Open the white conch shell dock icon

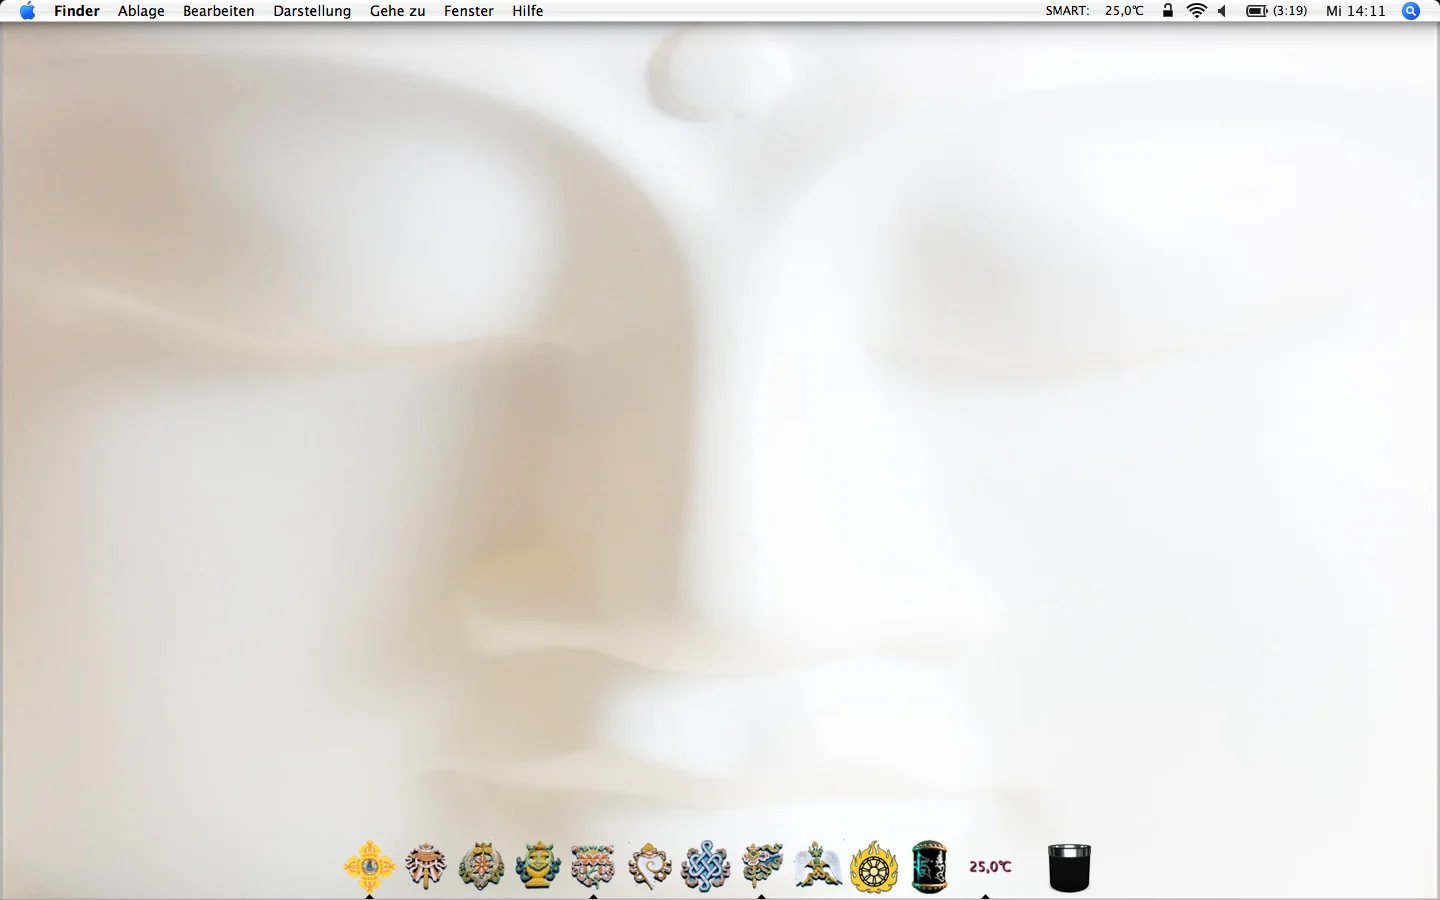pos(649,866)
